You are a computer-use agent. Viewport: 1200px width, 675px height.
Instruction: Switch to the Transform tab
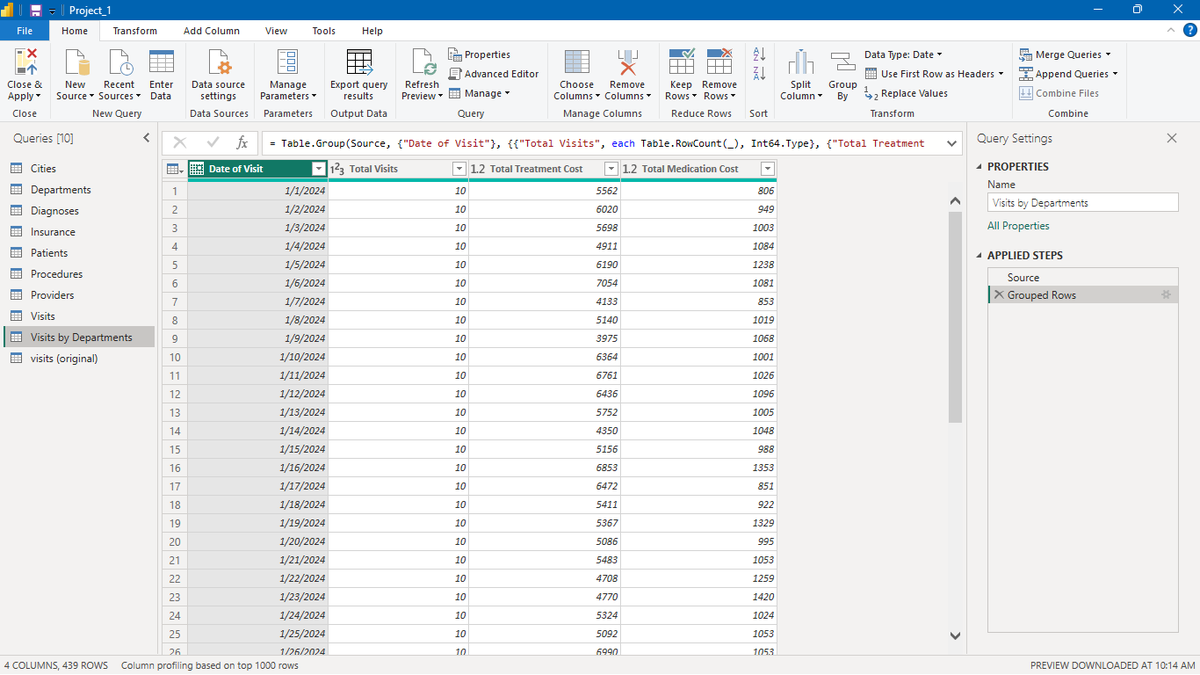click(135, 31)
